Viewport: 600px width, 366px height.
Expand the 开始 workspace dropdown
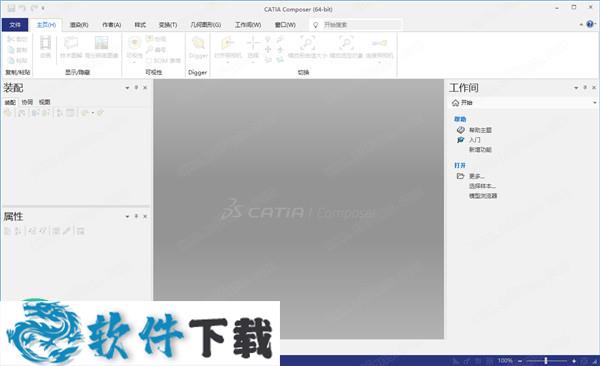point(594,103)
